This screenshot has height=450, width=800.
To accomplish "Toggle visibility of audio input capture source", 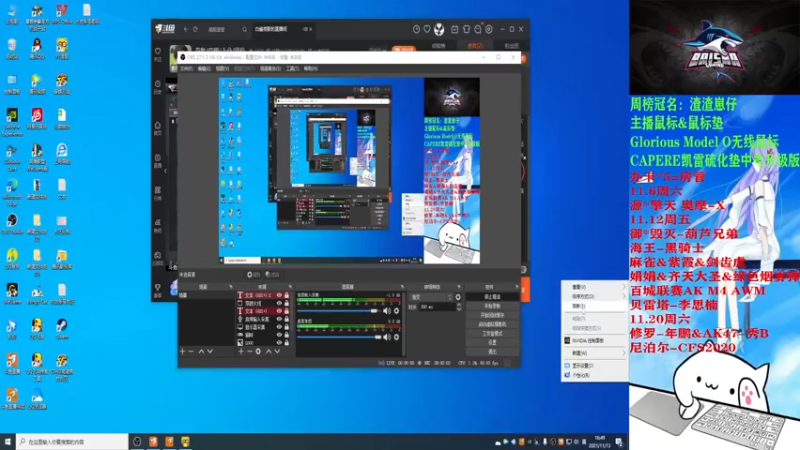I will [279, 319].
